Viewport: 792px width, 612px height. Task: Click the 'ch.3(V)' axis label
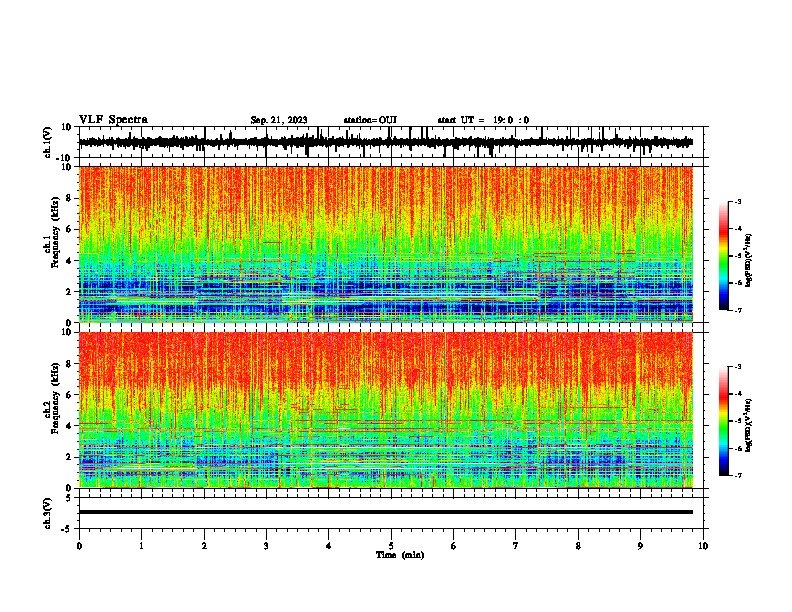tap(48, 513)
